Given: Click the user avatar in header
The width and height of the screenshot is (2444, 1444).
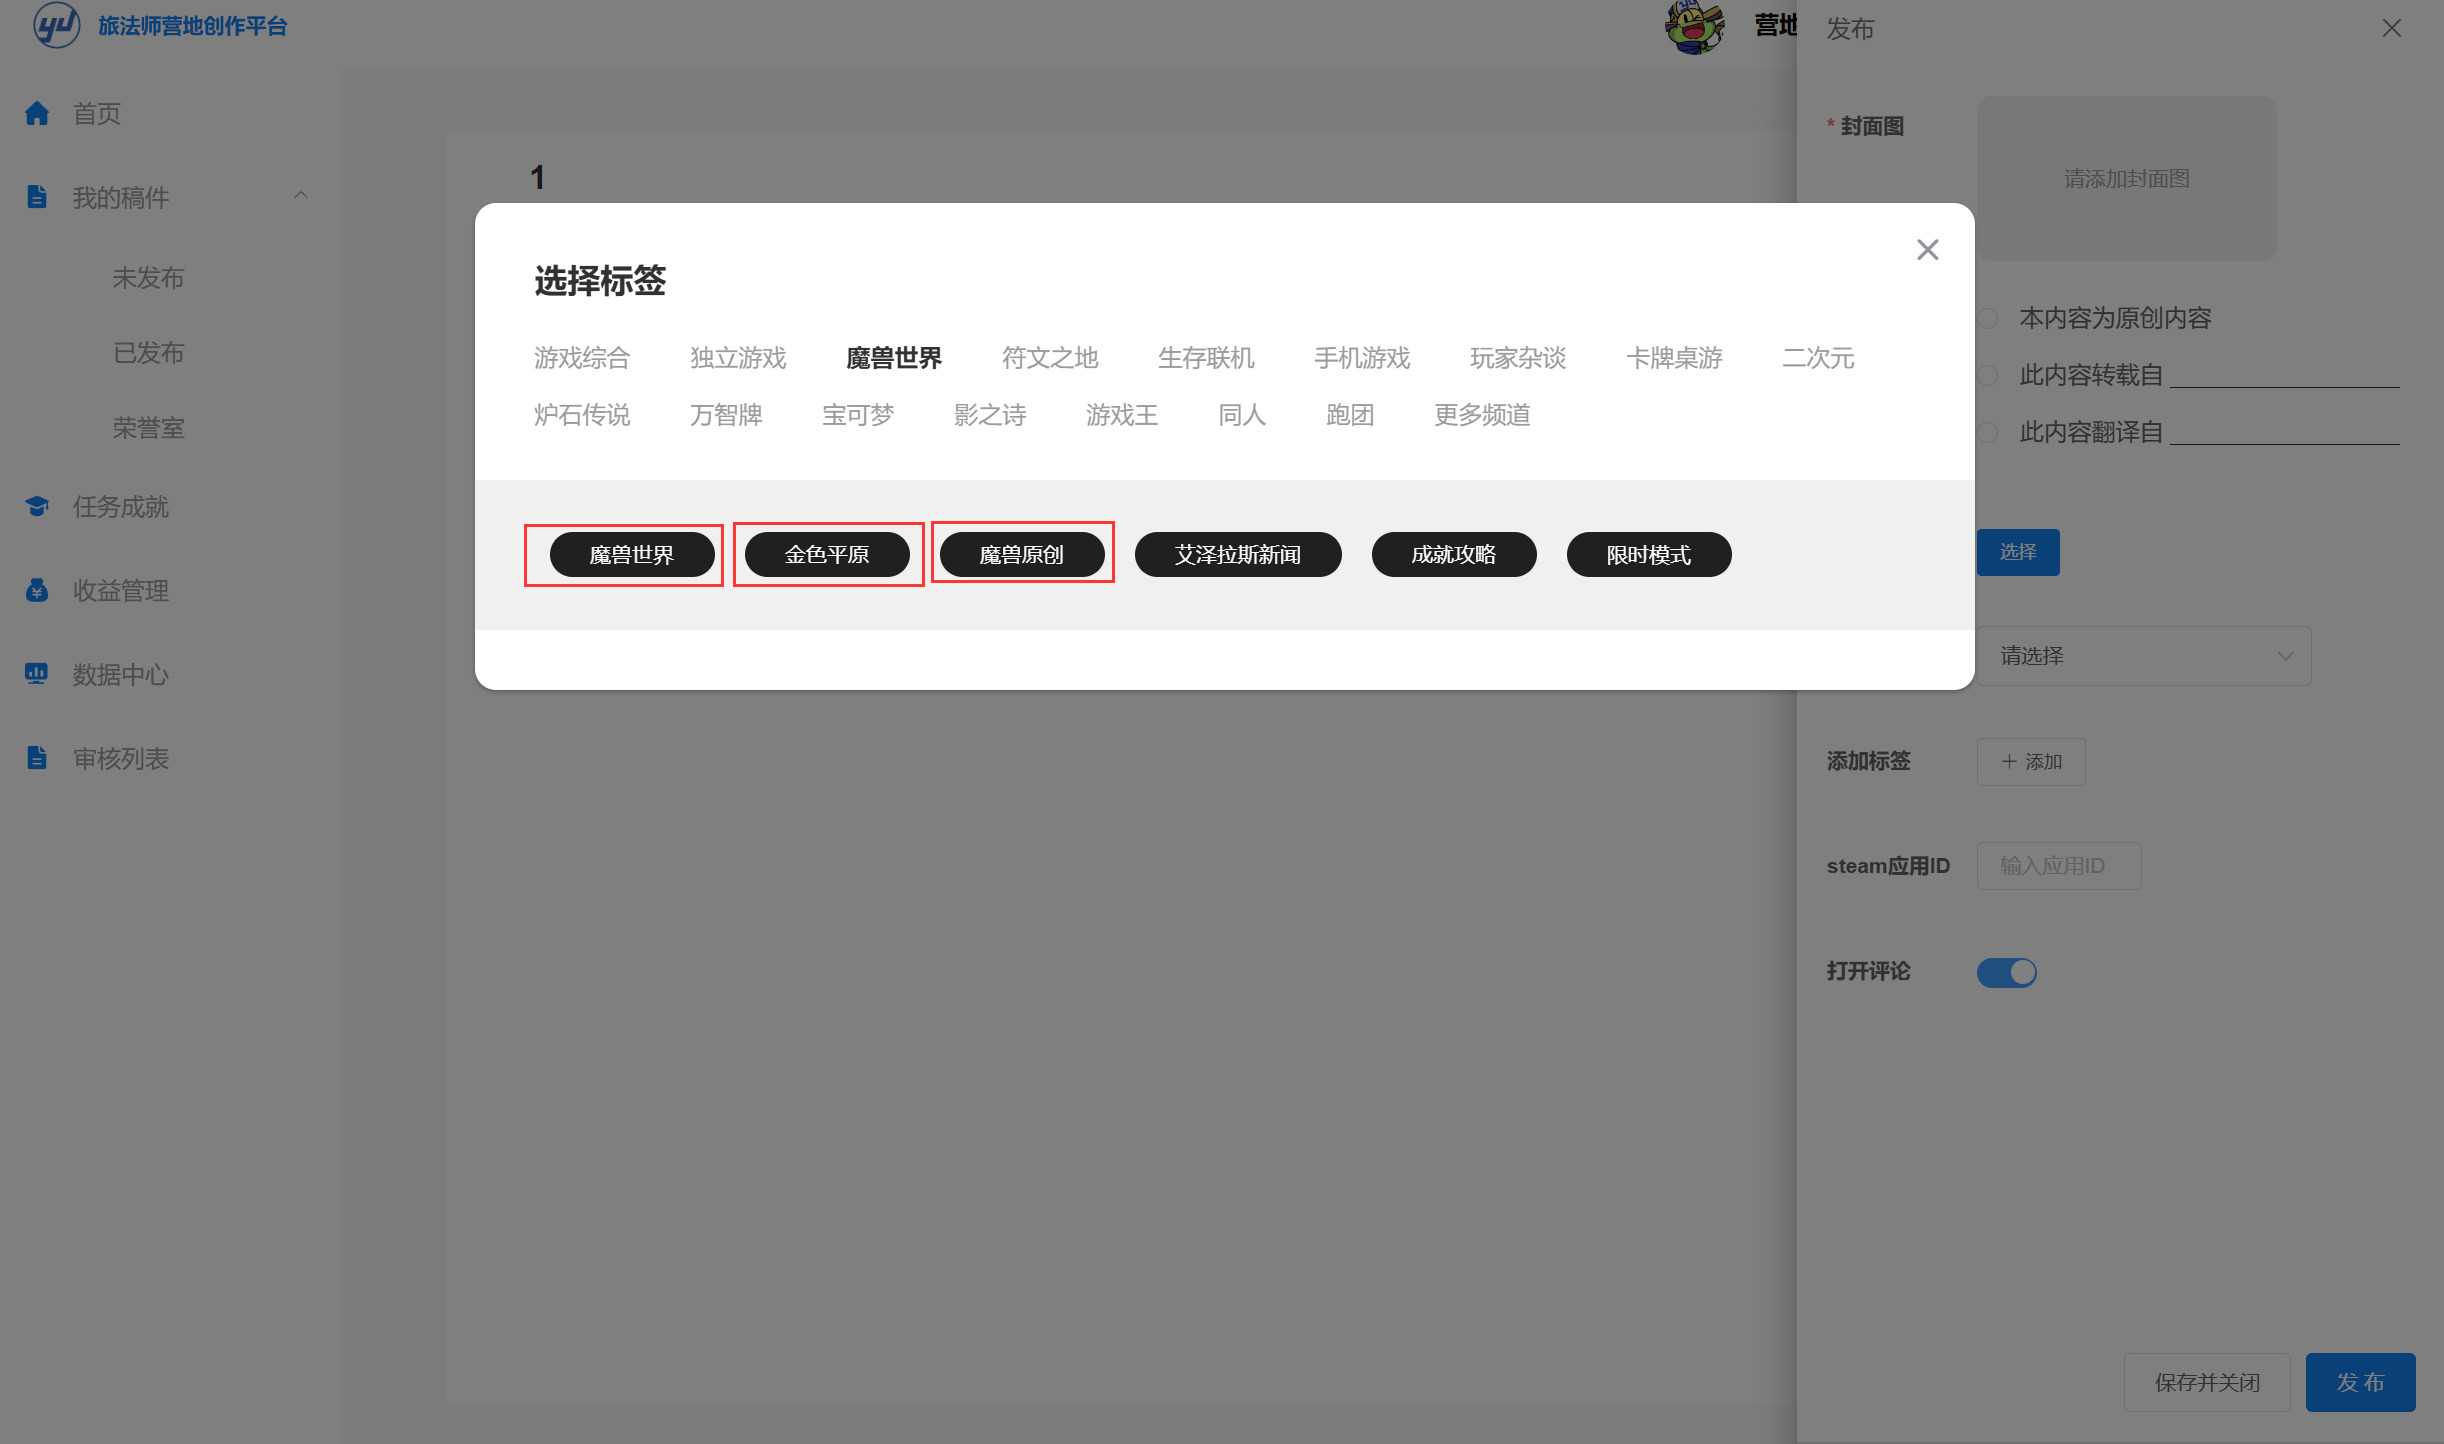Looking at the screenshot, I should coord(1695,27).
